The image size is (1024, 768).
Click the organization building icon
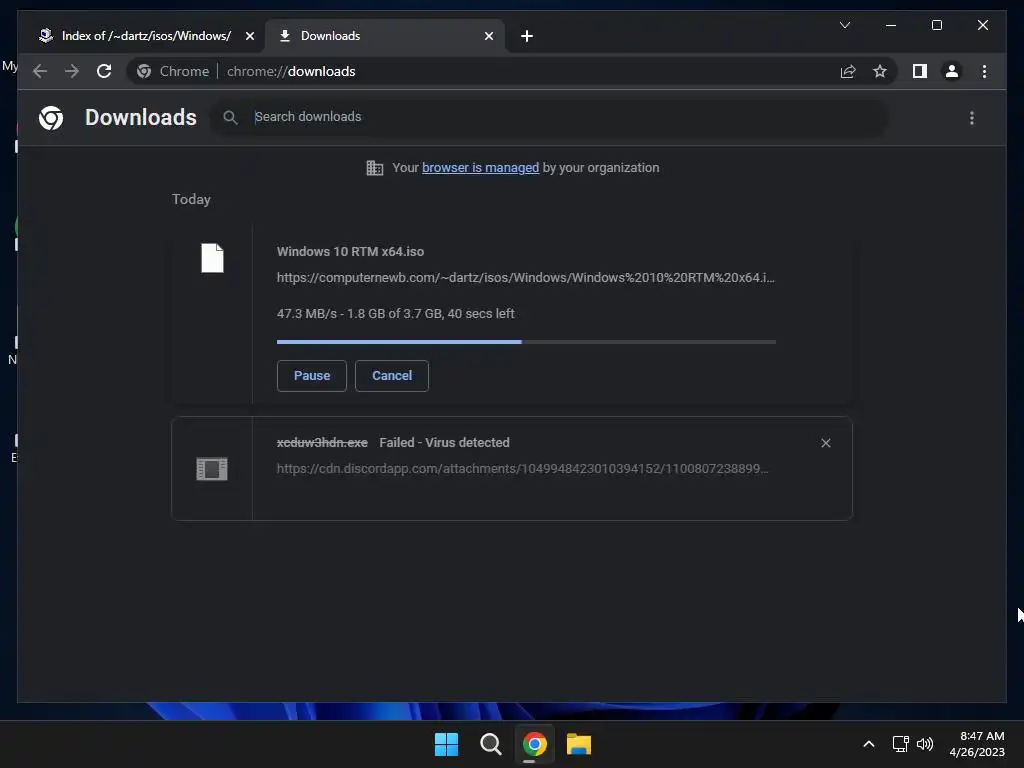pyautogui.click(x=374, y=168)
